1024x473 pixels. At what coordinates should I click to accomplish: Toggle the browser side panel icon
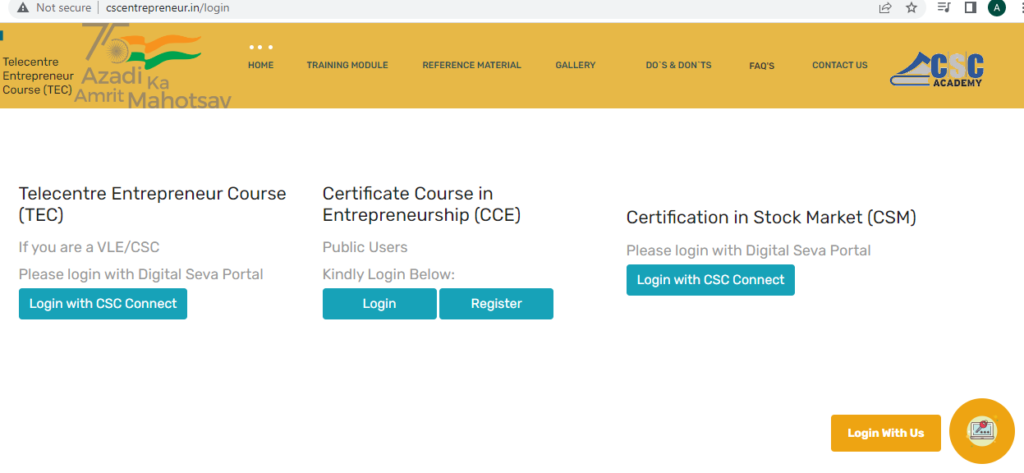(x=970, y=8)
